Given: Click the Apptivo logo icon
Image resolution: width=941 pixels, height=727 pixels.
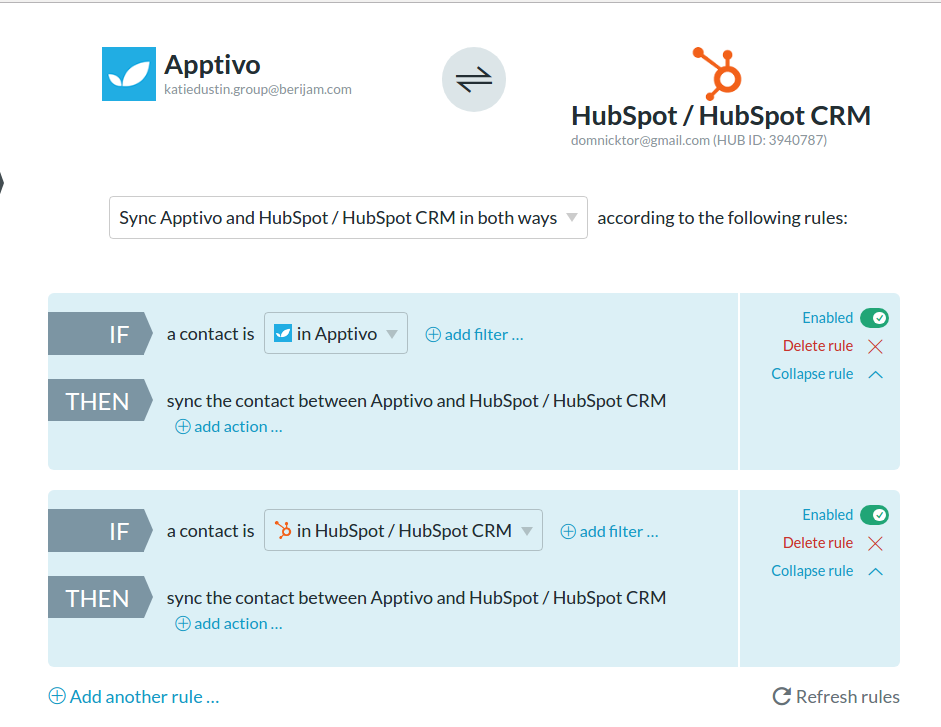Looking at the screenshot, I should [128, 74].
